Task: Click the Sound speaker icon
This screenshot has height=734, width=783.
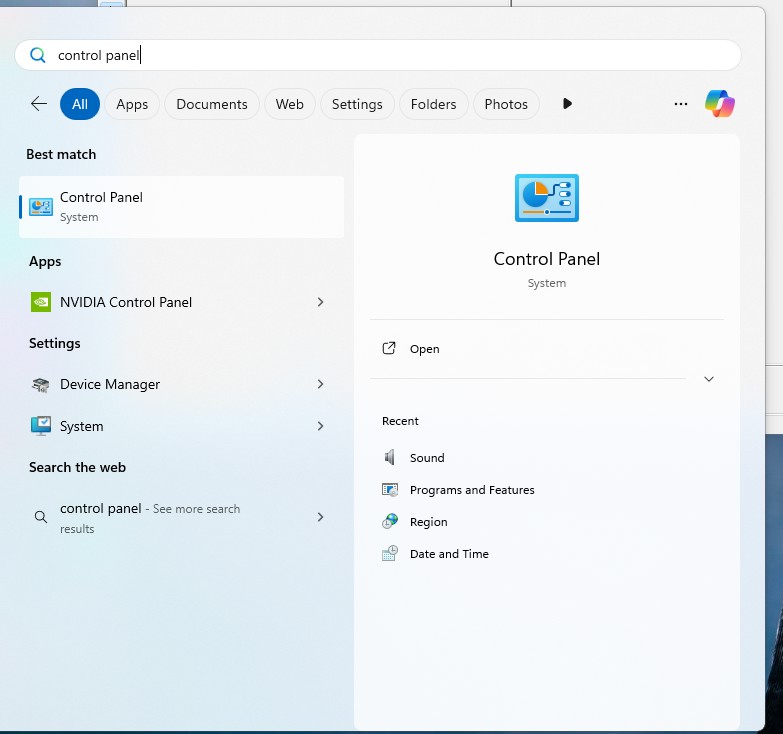Action: [x=390, y=457]
